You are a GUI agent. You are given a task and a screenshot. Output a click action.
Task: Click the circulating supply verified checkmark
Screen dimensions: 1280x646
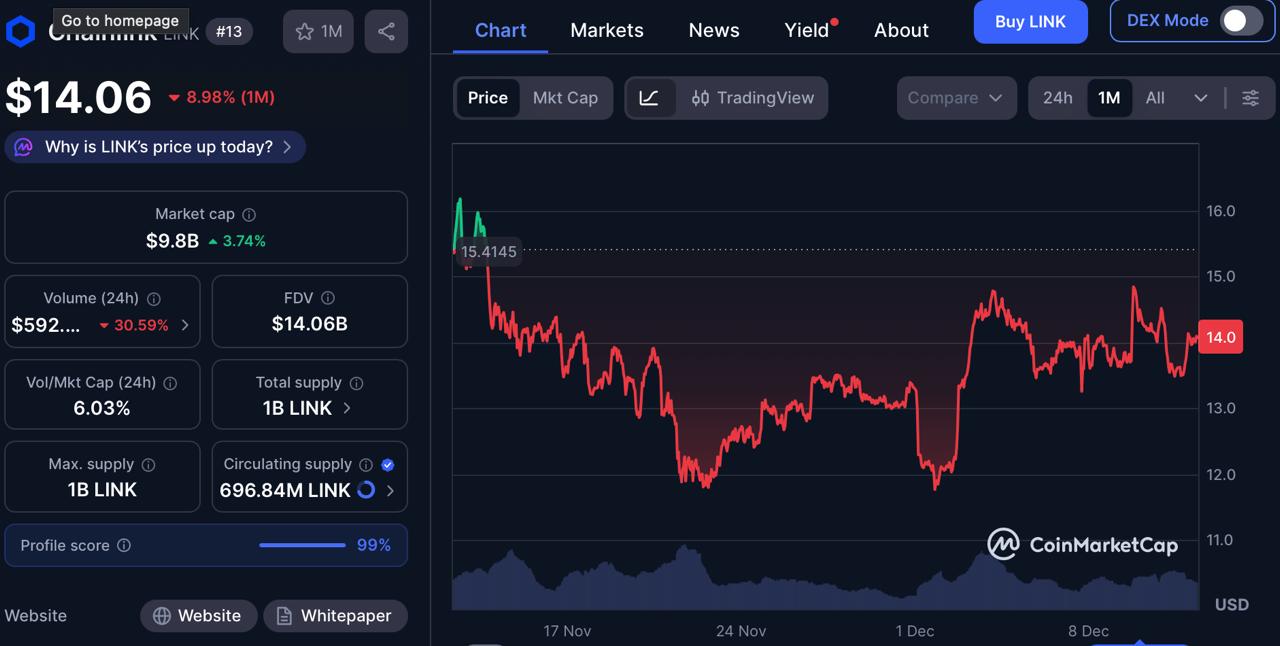point(387,464)
